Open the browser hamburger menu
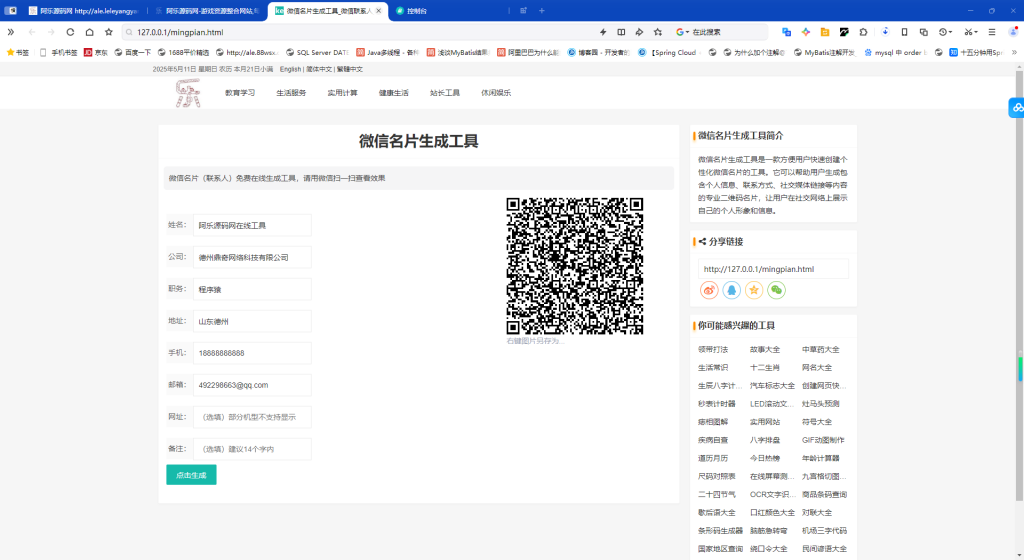Screen dimensions: 1024x560 click(992, 32)
